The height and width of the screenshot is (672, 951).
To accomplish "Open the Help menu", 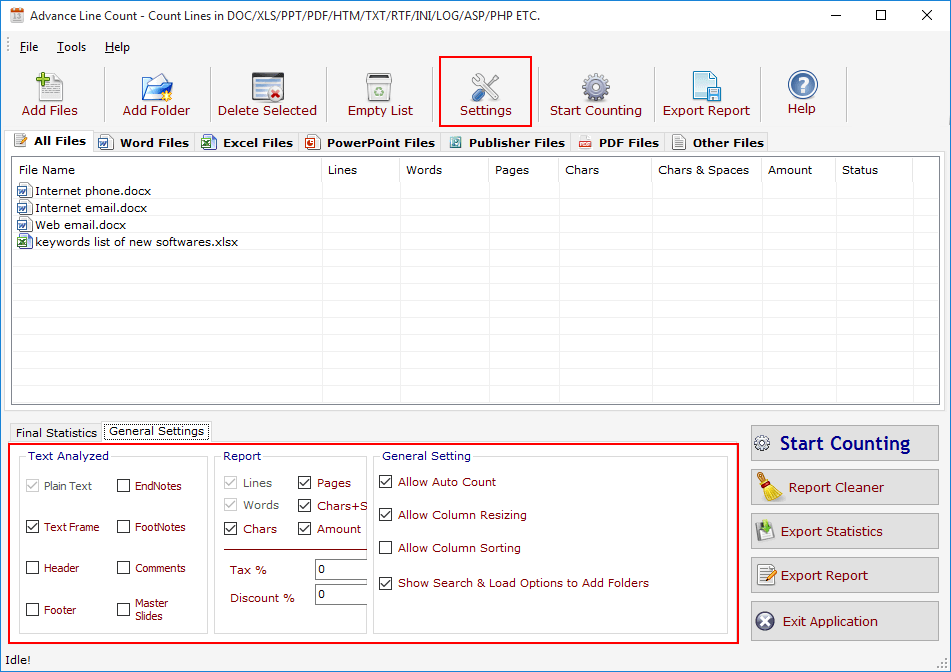I will (x=117, y=47).
